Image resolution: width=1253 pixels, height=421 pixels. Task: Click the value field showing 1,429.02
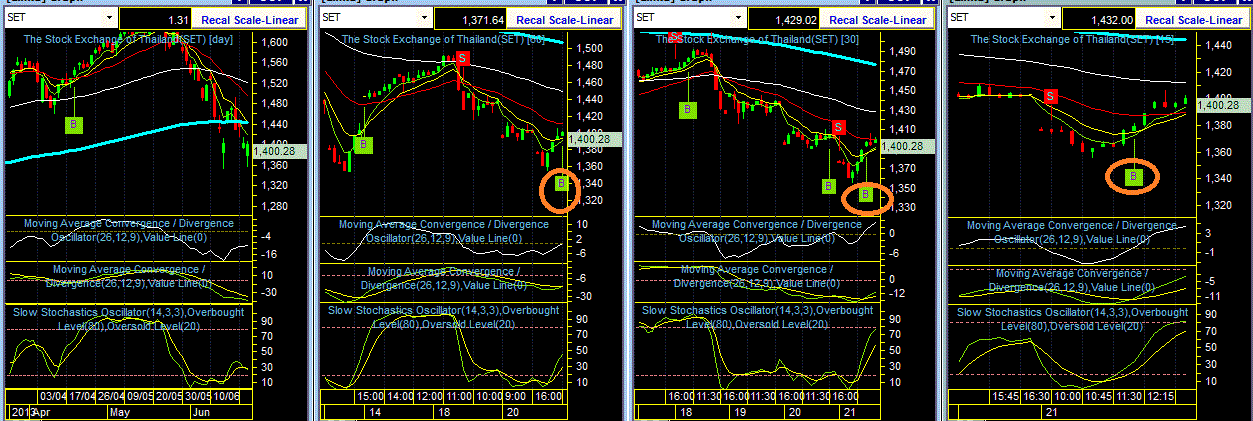(783, 19)
